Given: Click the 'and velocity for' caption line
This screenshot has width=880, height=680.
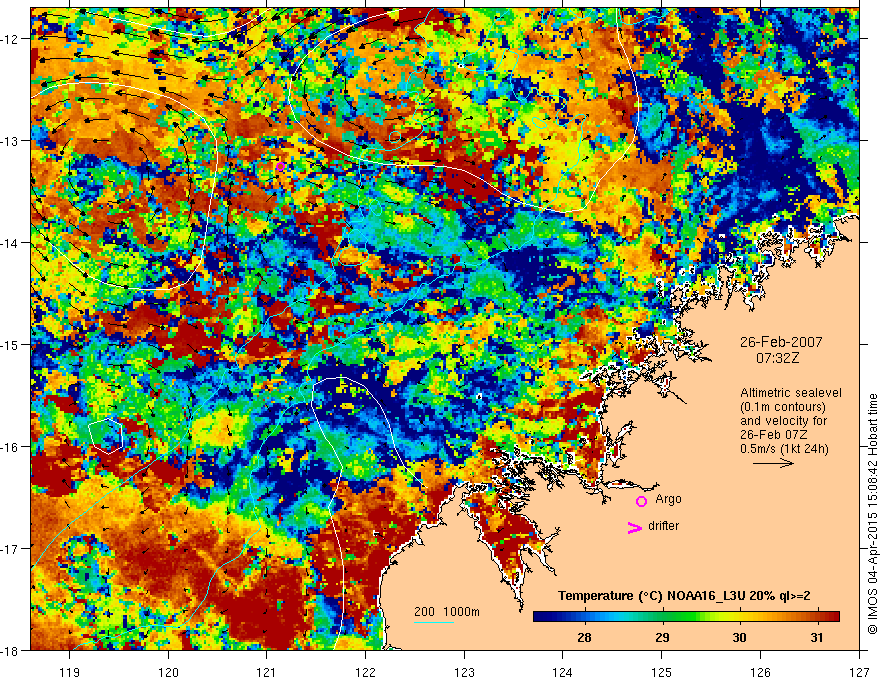Looking at the screenshot, I should [x=783, y=421].
